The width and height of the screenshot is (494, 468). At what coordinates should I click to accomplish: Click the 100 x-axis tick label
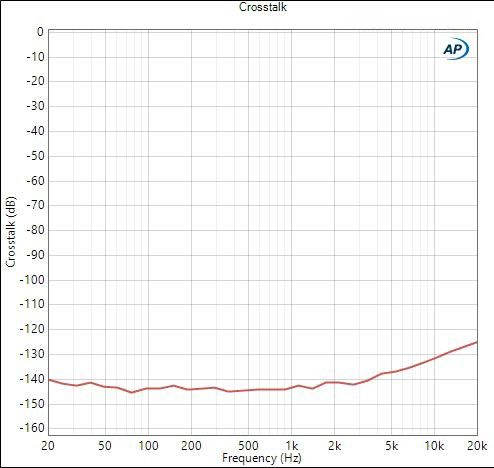pyautogui.click(x=148, y=446)
